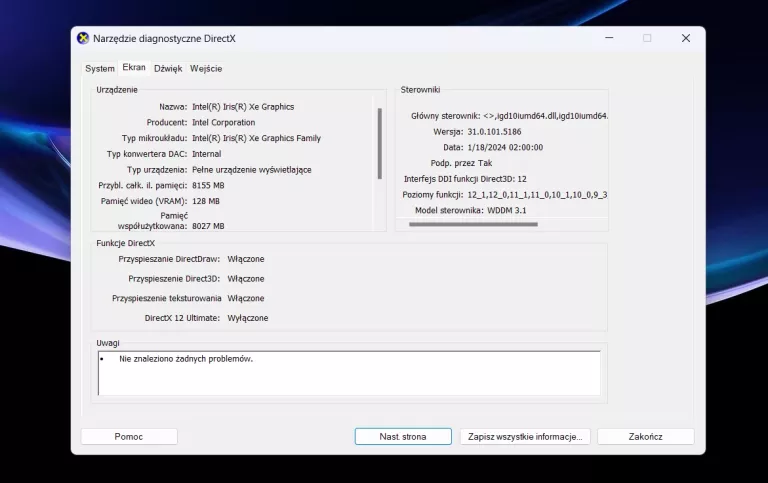Click DirectDraw acceleration 'Włączone' status
The width and height of the screenshot is (768, 483).
tap(245, 259)
